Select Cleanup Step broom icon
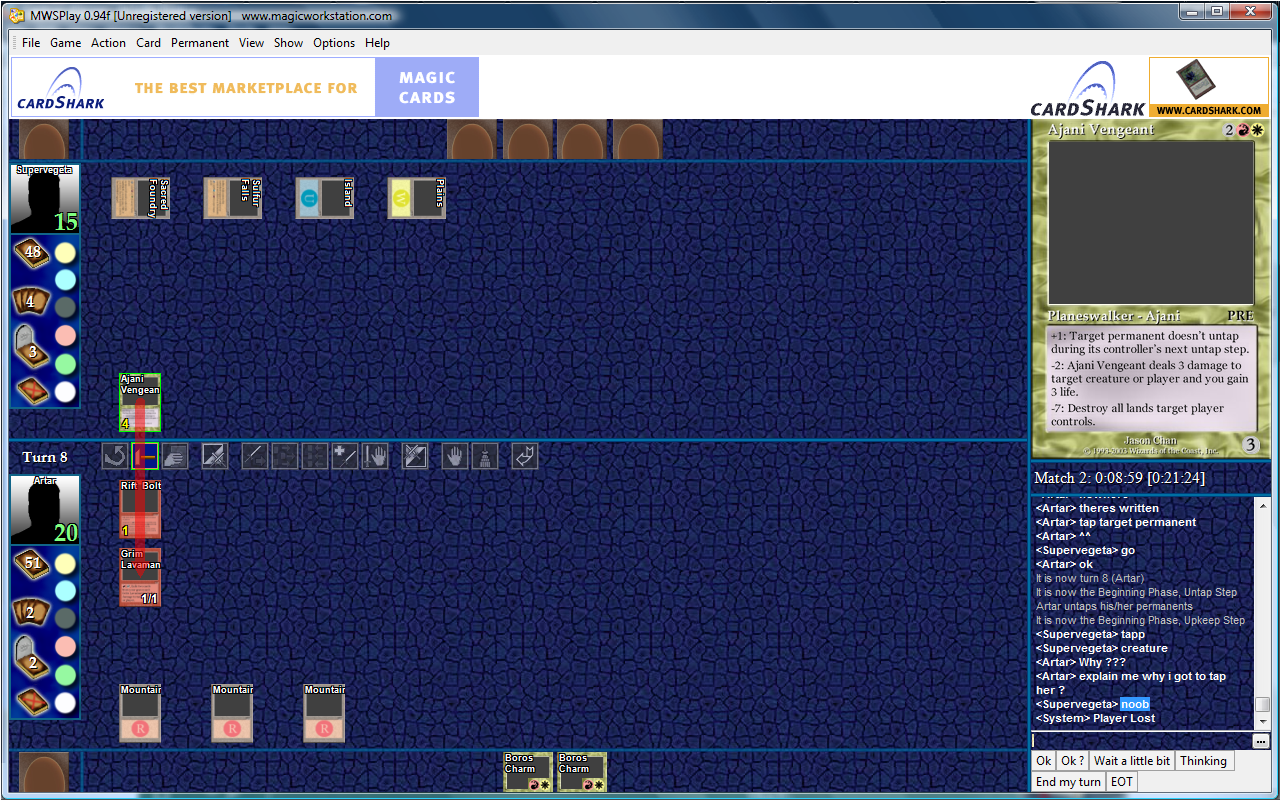Screen dimensions: 1280x800 tap(485, 457)
